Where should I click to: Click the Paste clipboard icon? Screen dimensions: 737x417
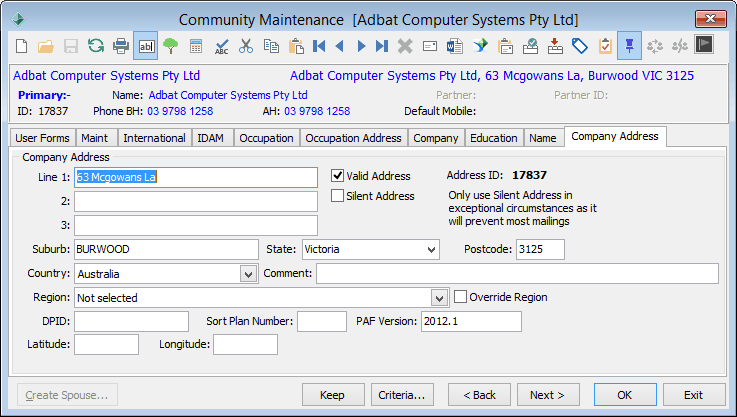pos(296,46)
